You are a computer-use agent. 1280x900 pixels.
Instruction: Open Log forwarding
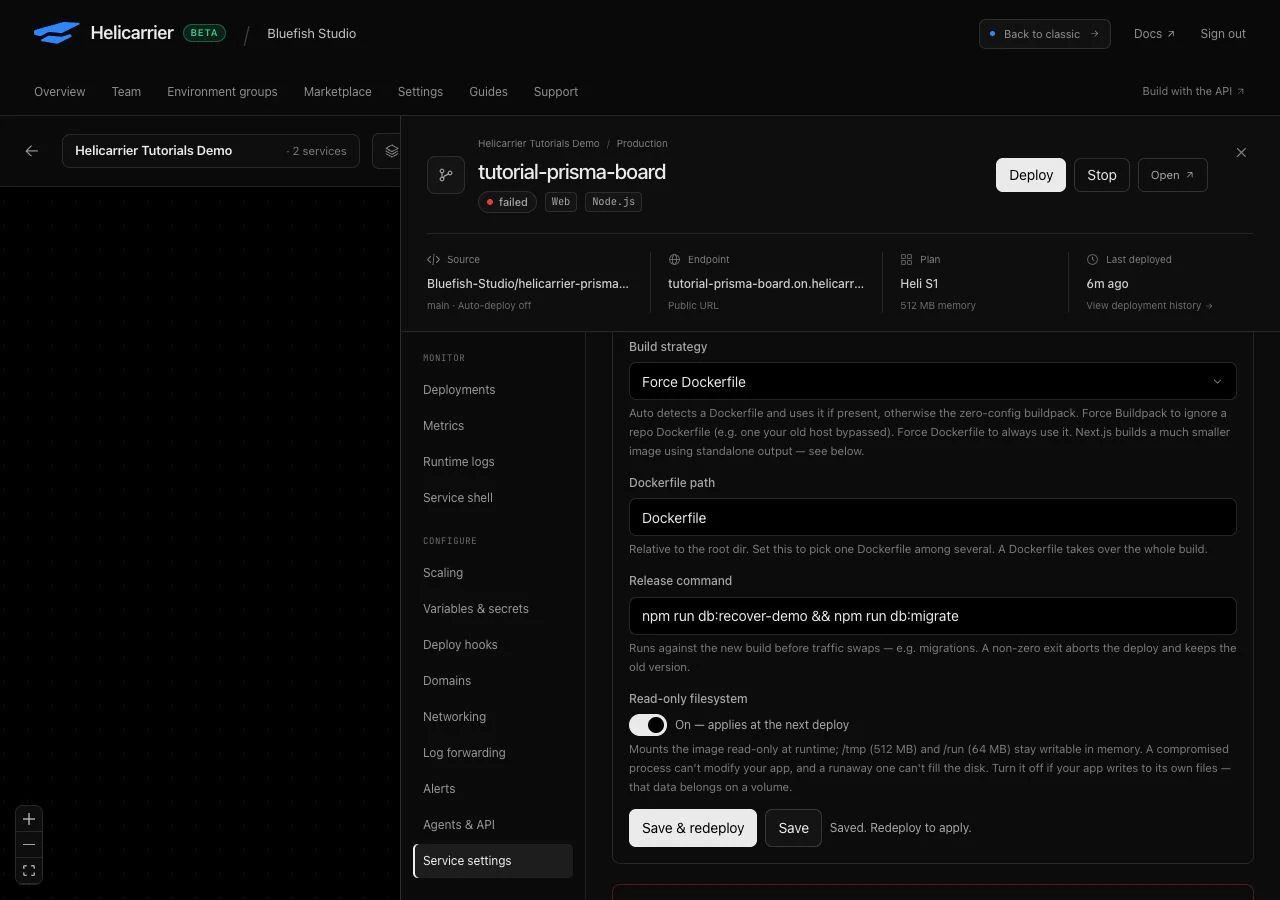coord(493,753)
